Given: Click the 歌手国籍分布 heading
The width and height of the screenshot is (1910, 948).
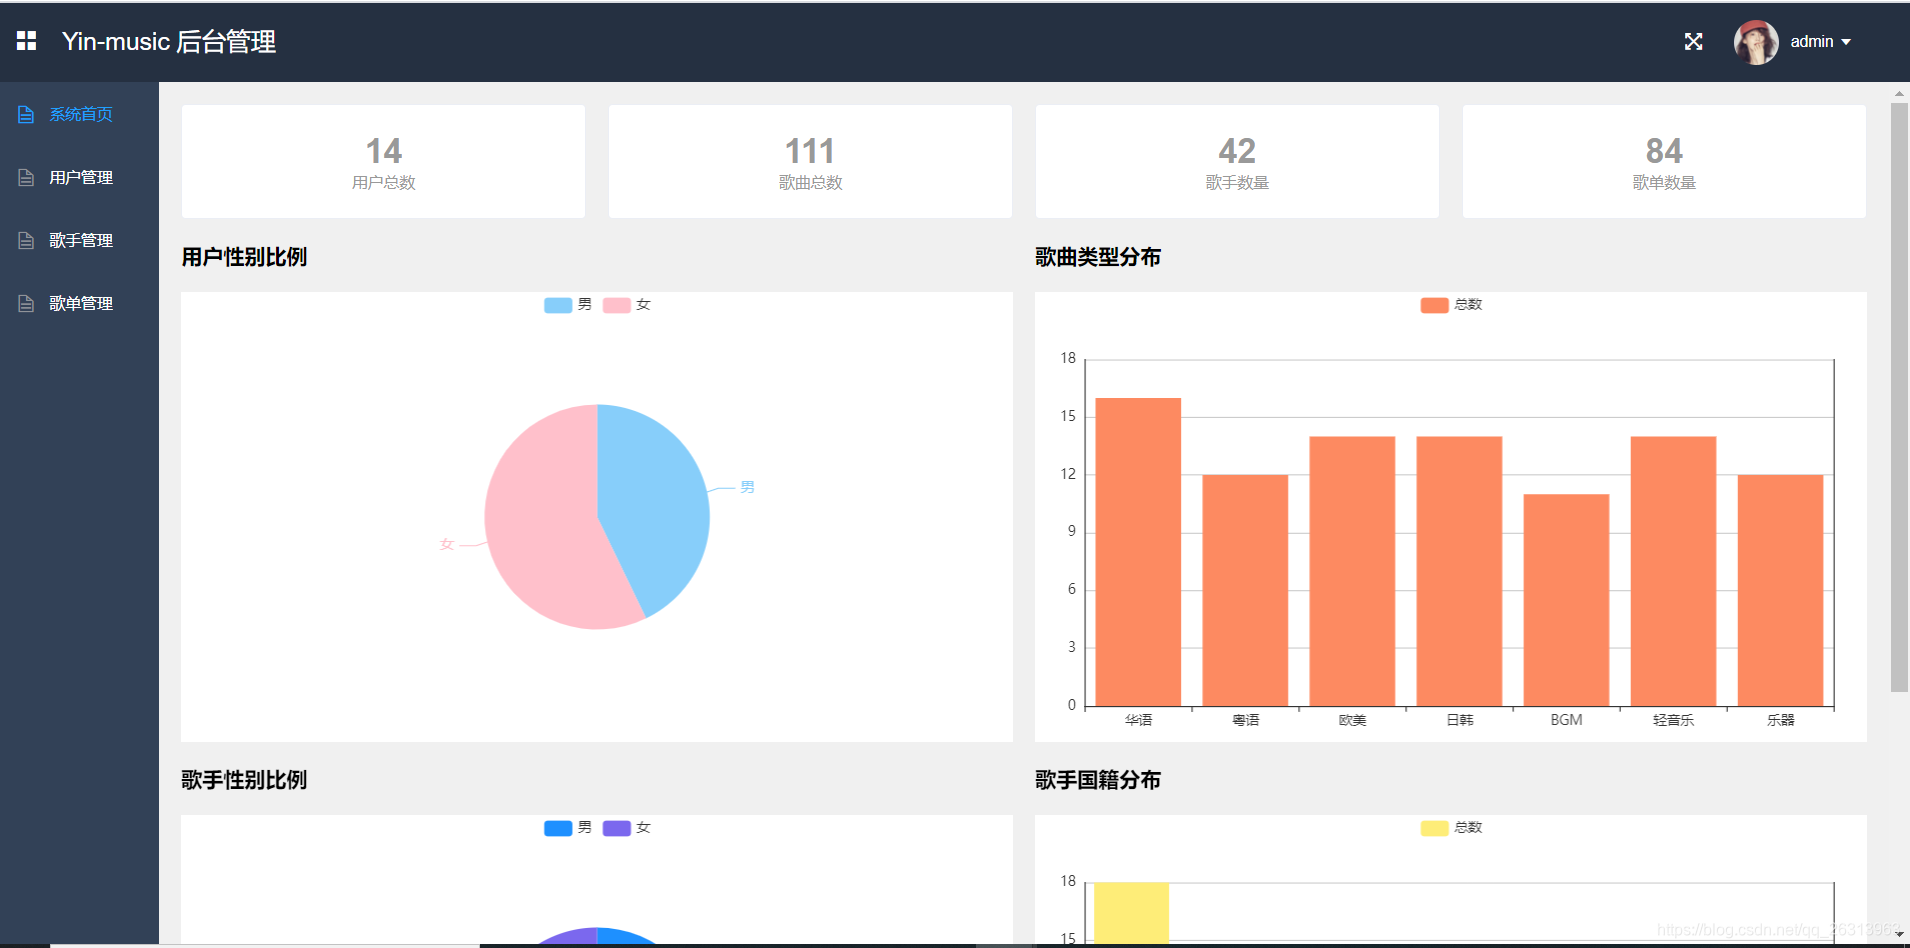Looking at the screenshot, I should 1098,780.
